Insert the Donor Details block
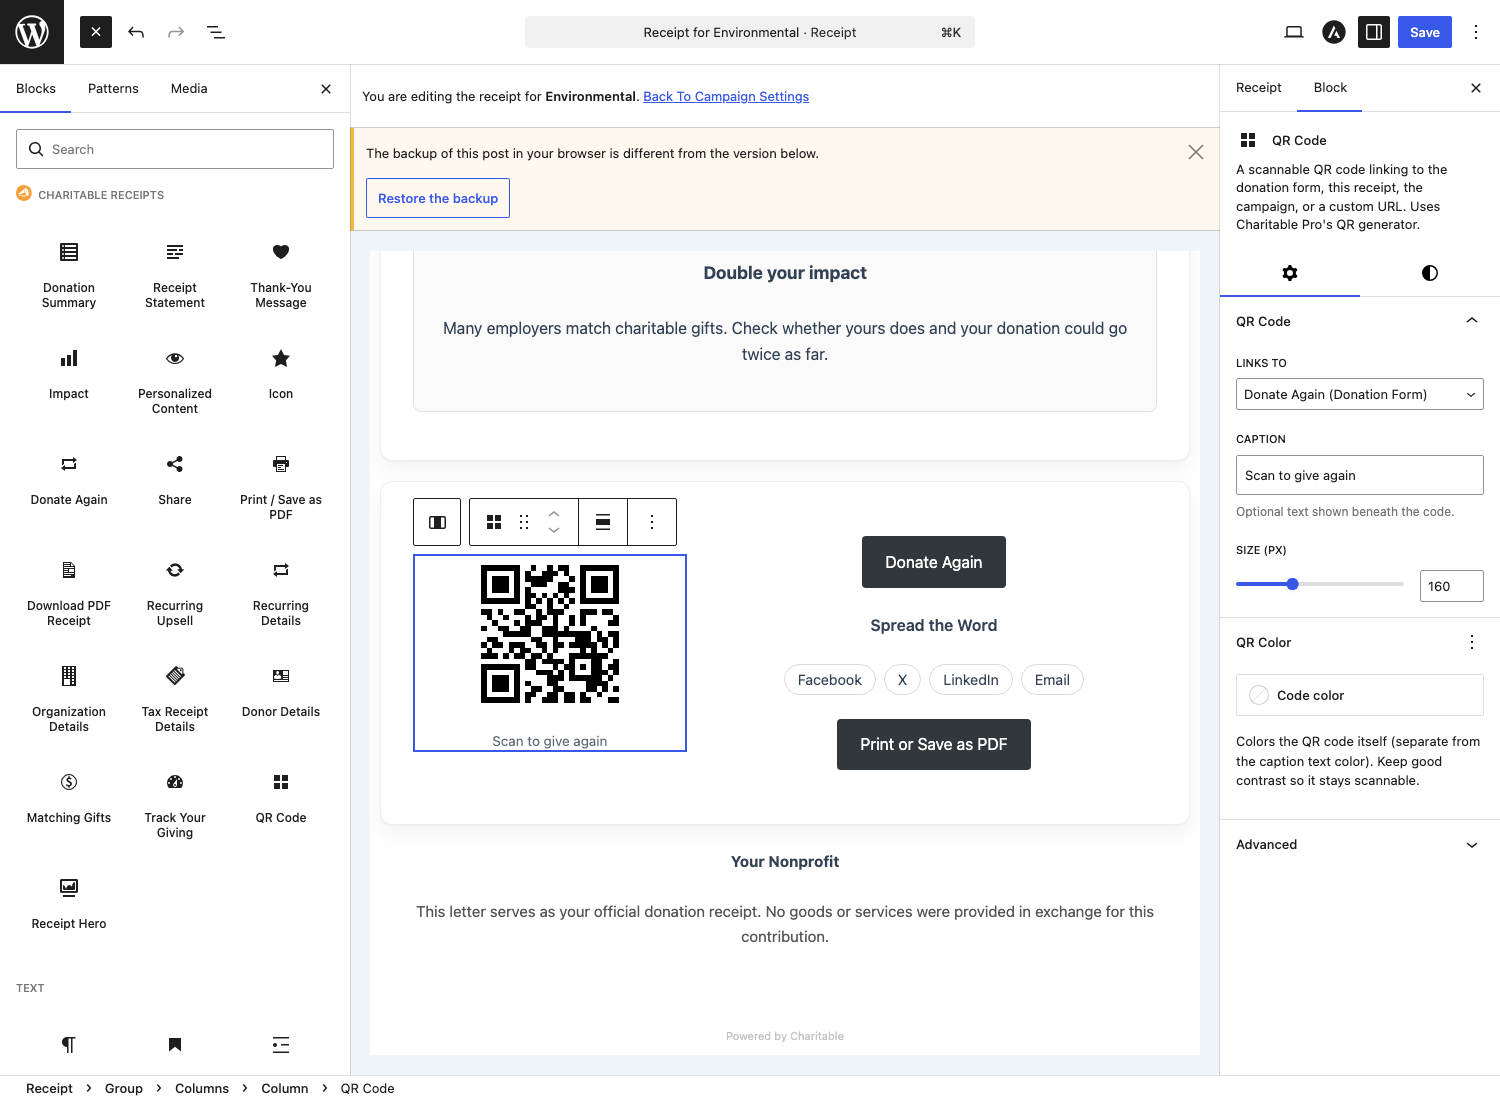 [281, 693]
